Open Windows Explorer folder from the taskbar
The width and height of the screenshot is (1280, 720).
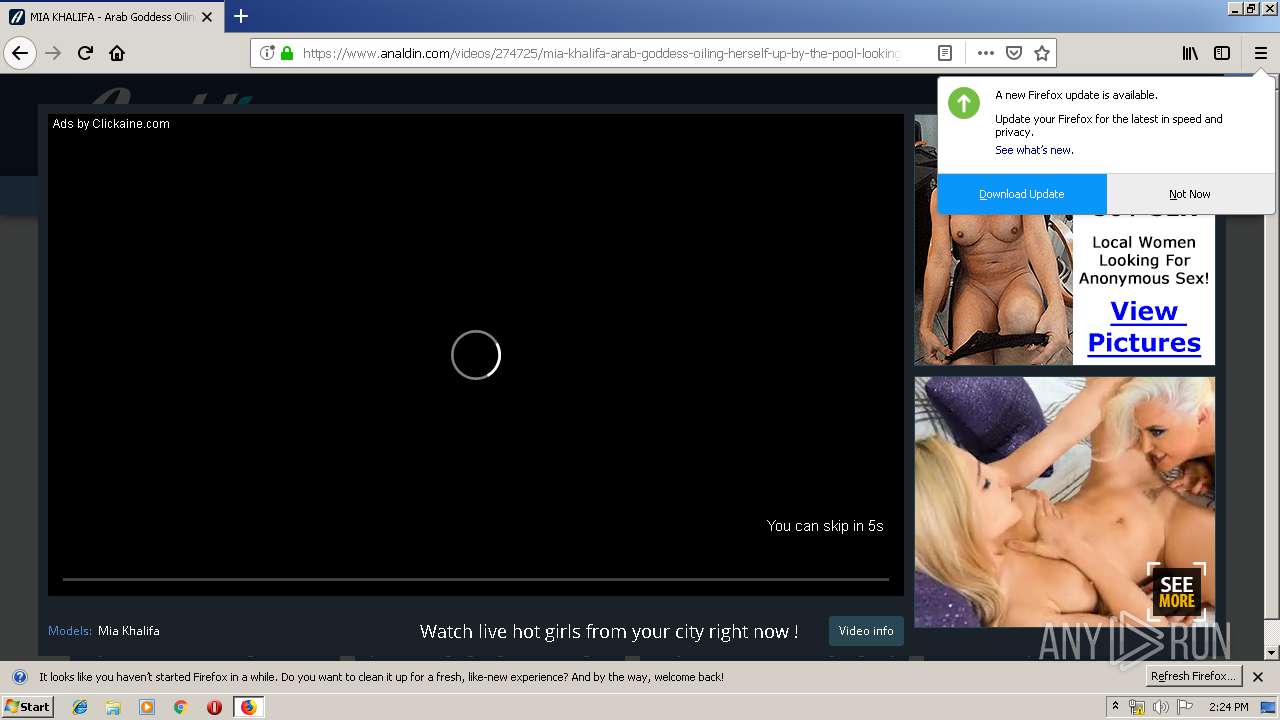coord(113,707)
